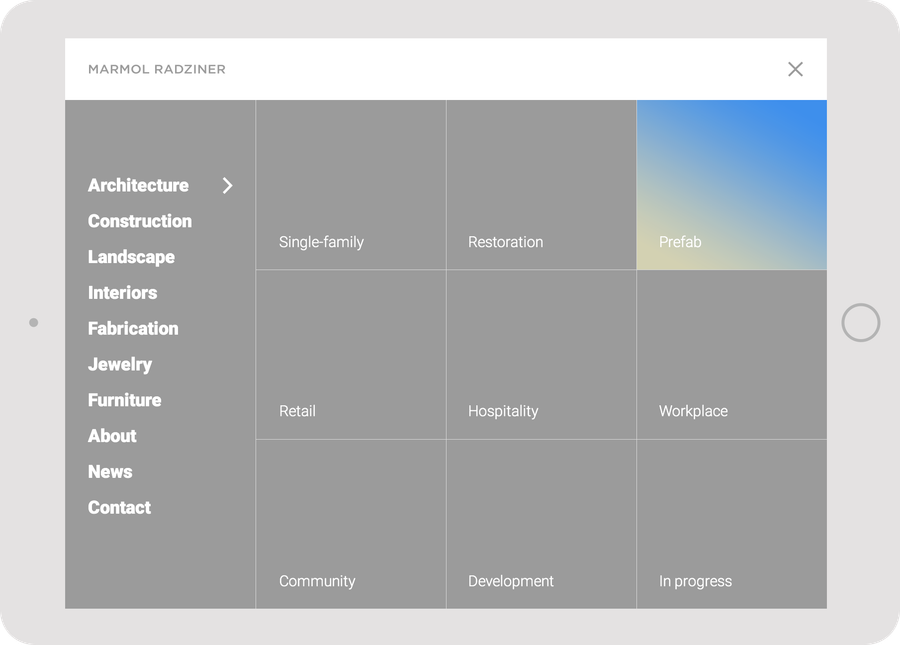Select Fabrication from the side menu
The image size is (900, 645).
click(133, 328)
